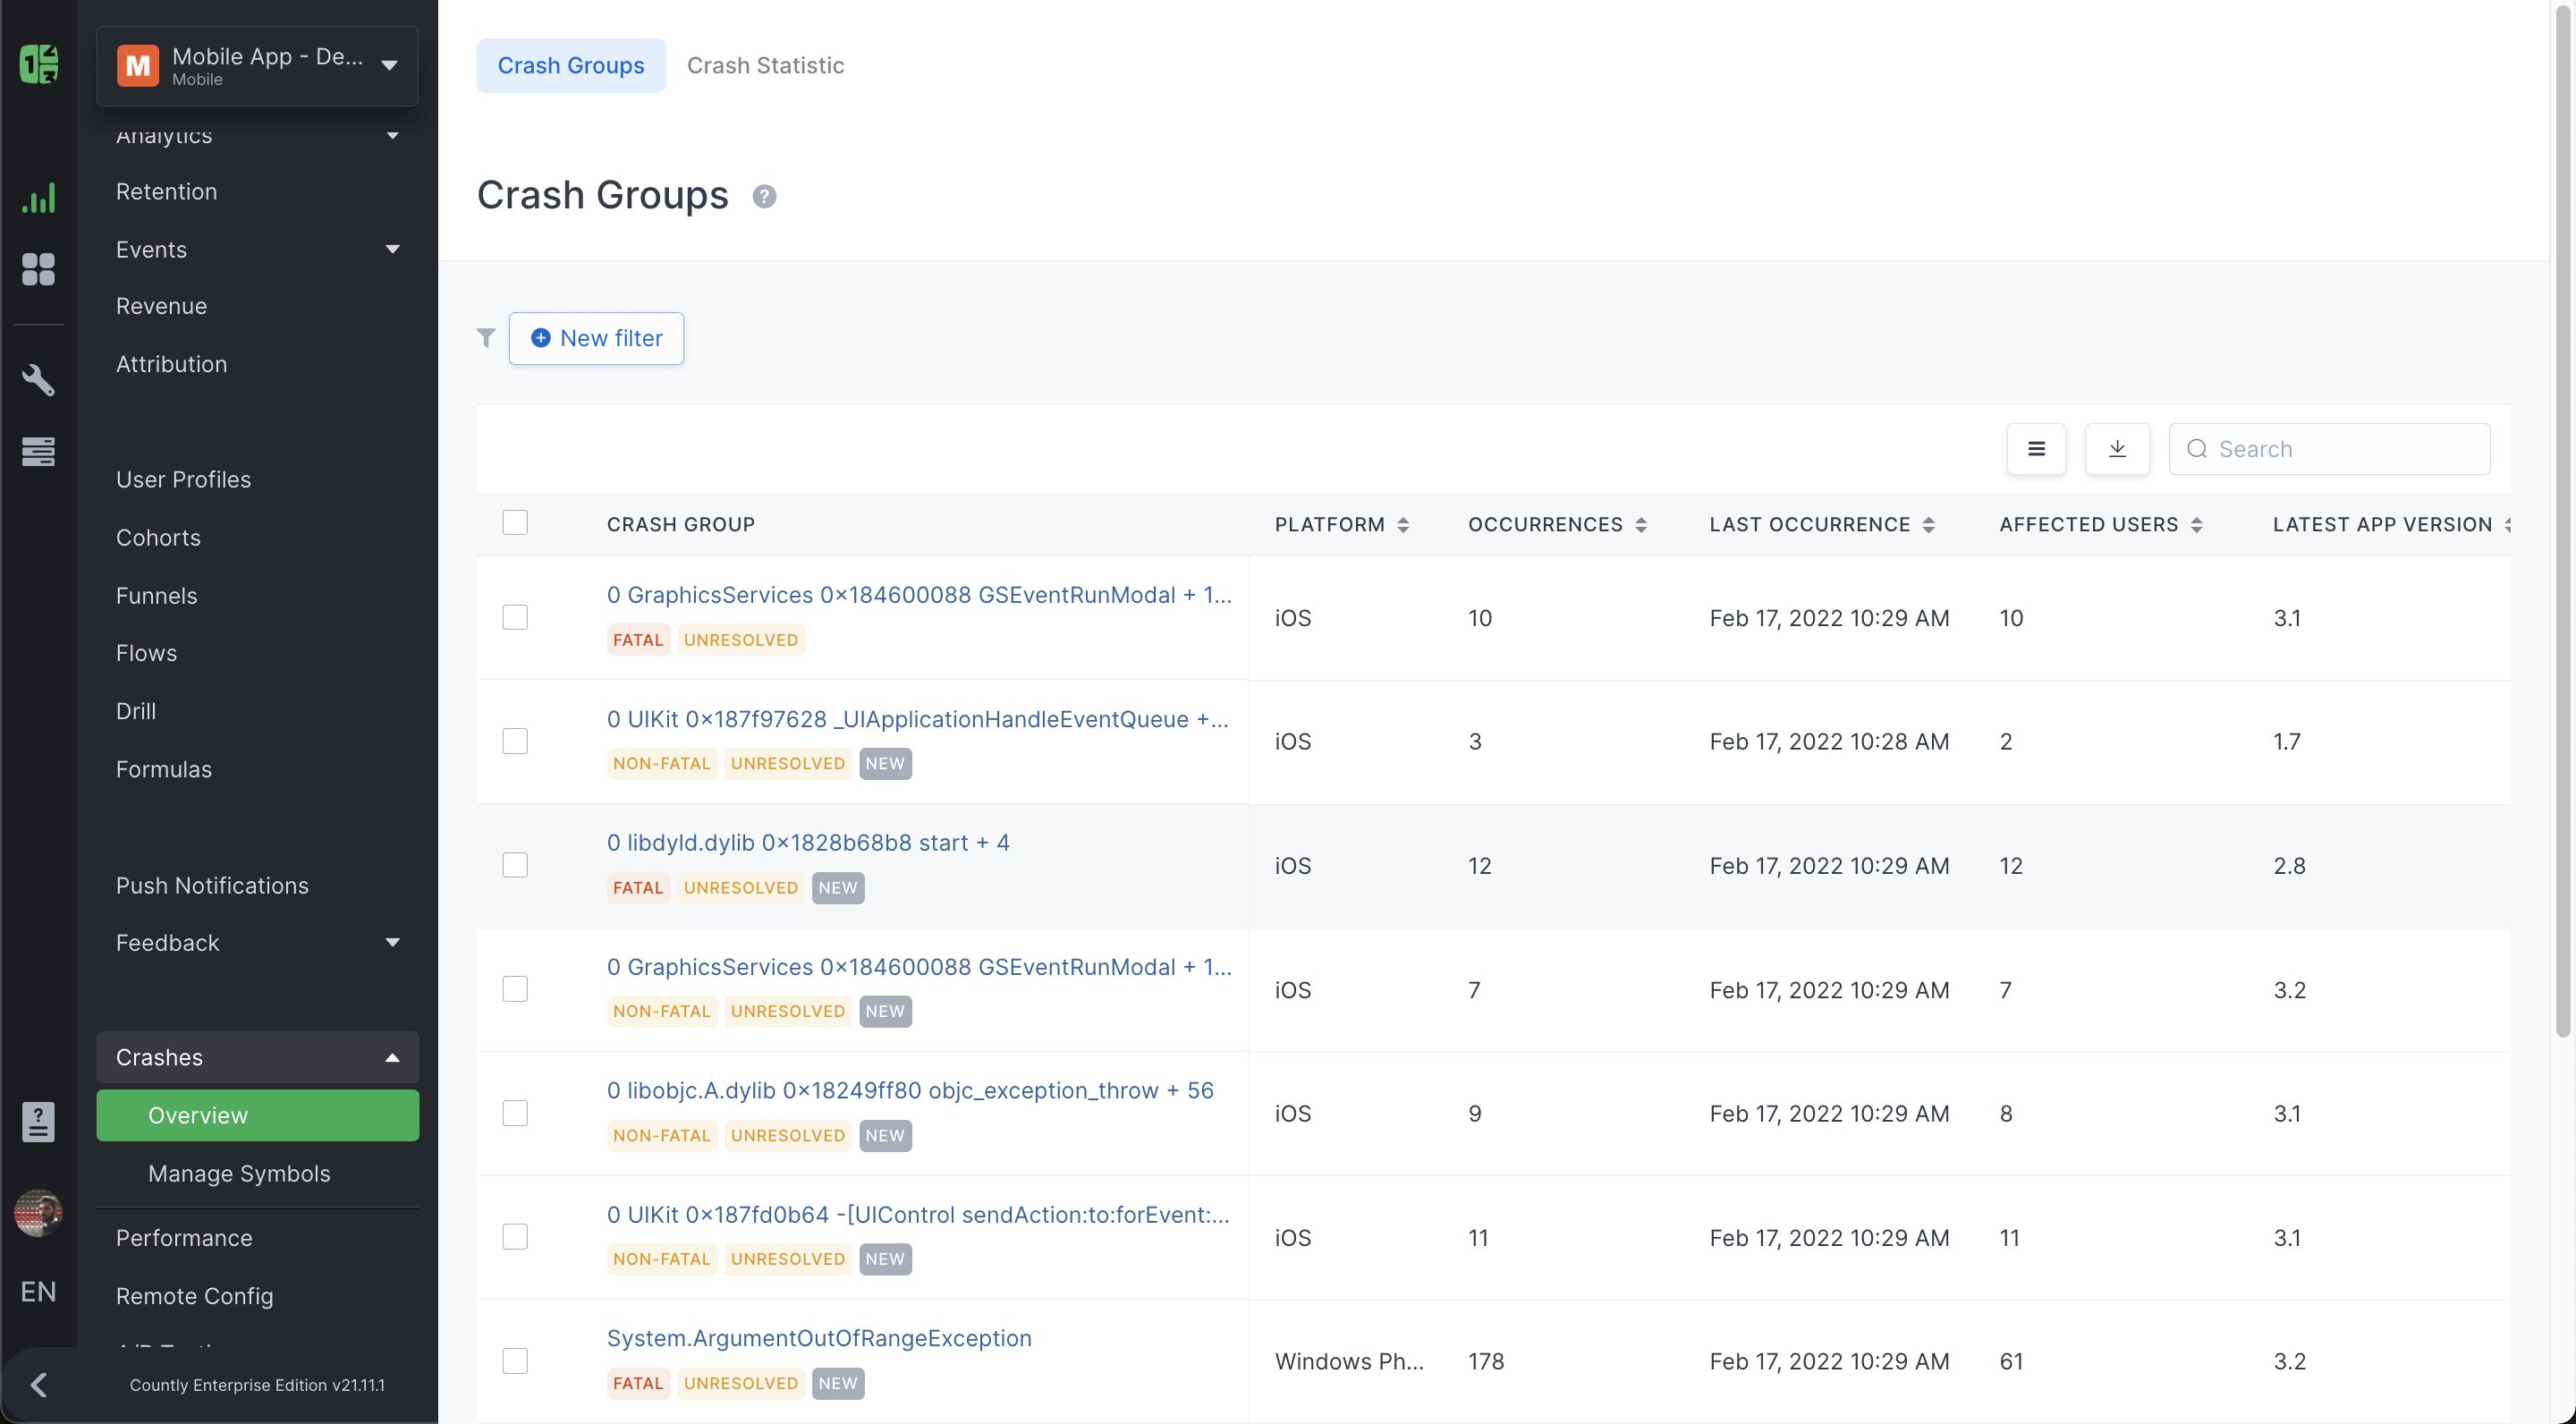Go to Manage Symbols

coord(239,1174)
